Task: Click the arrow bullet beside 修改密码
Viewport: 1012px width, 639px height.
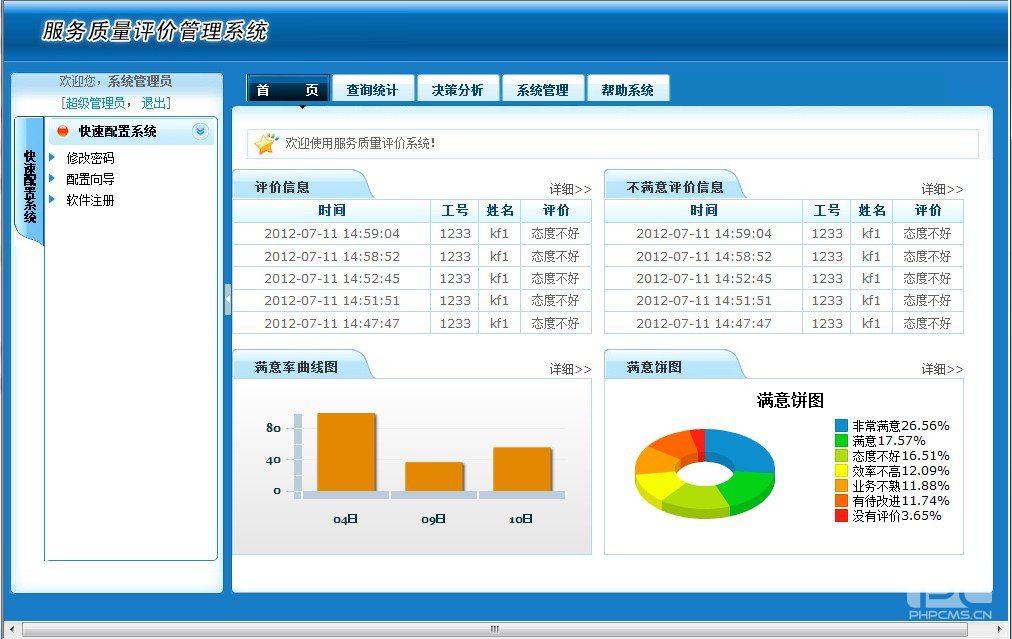Action: tap(53, 158)
